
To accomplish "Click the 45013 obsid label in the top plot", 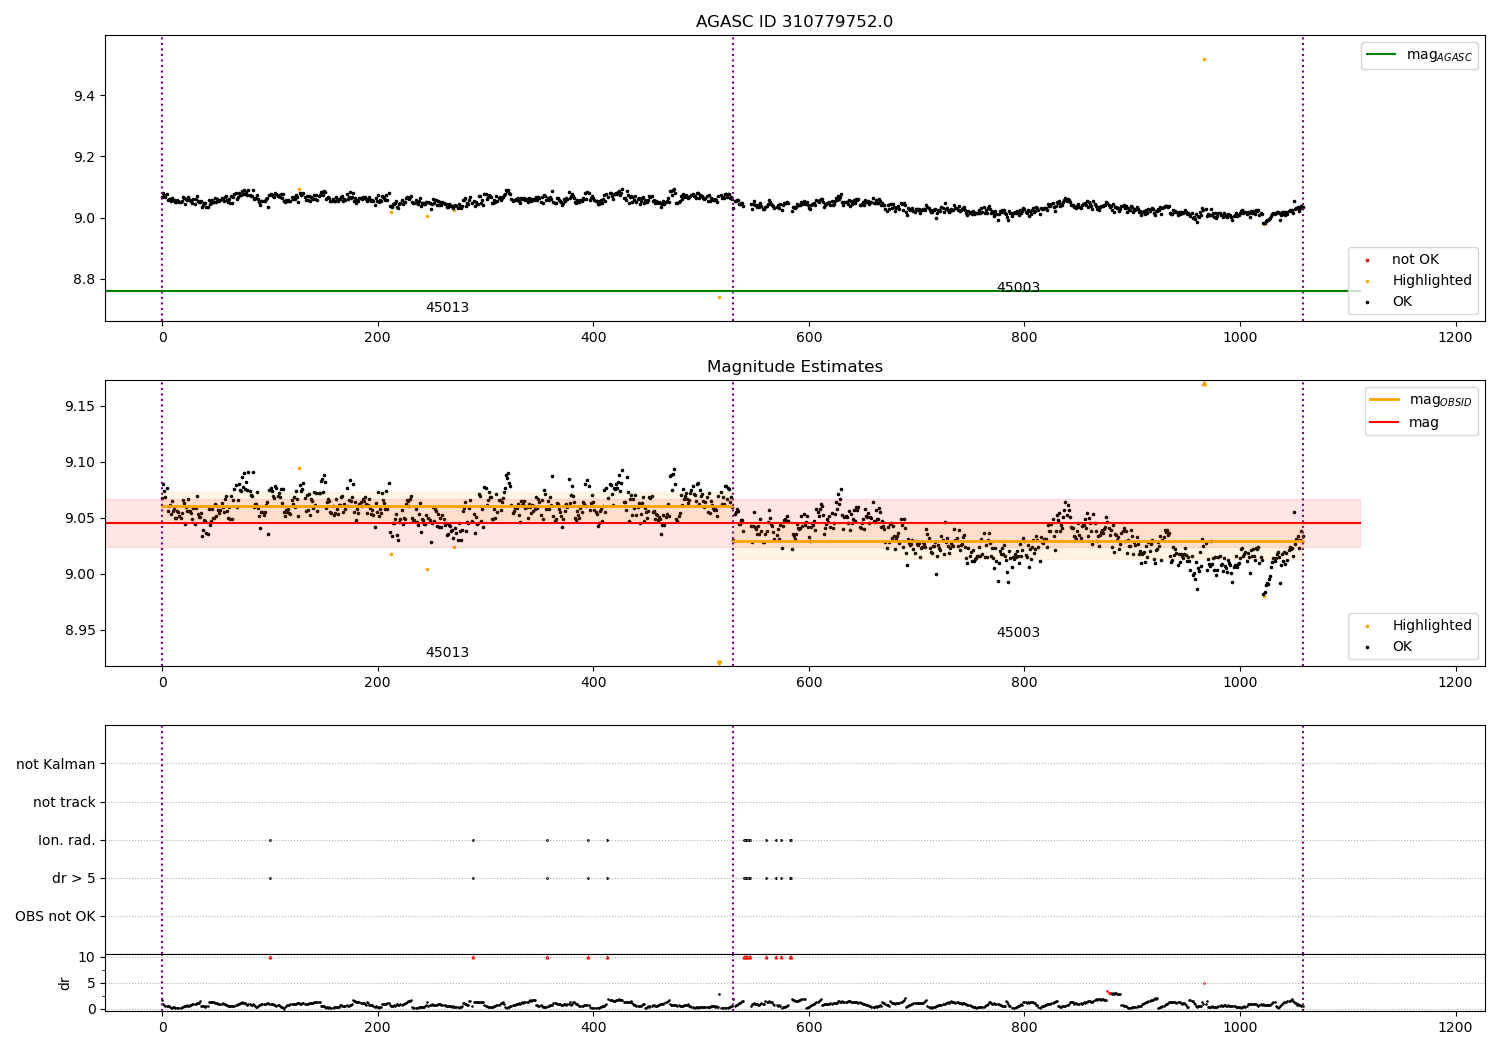I will (447, 308).
